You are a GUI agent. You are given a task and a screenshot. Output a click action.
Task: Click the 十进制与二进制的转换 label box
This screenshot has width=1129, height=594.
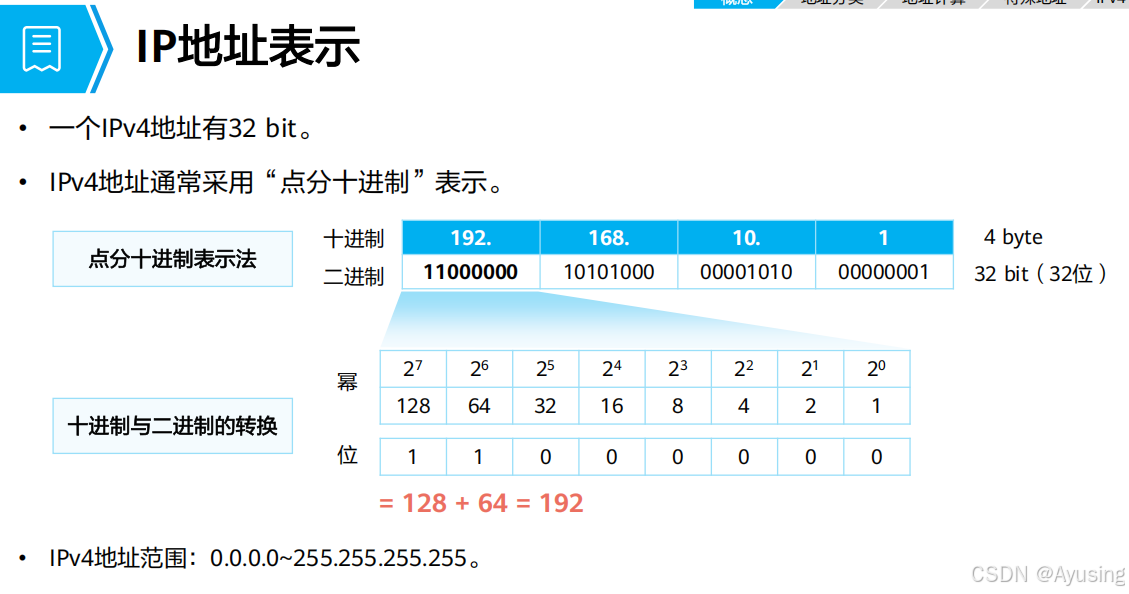(x=173, y=426)
